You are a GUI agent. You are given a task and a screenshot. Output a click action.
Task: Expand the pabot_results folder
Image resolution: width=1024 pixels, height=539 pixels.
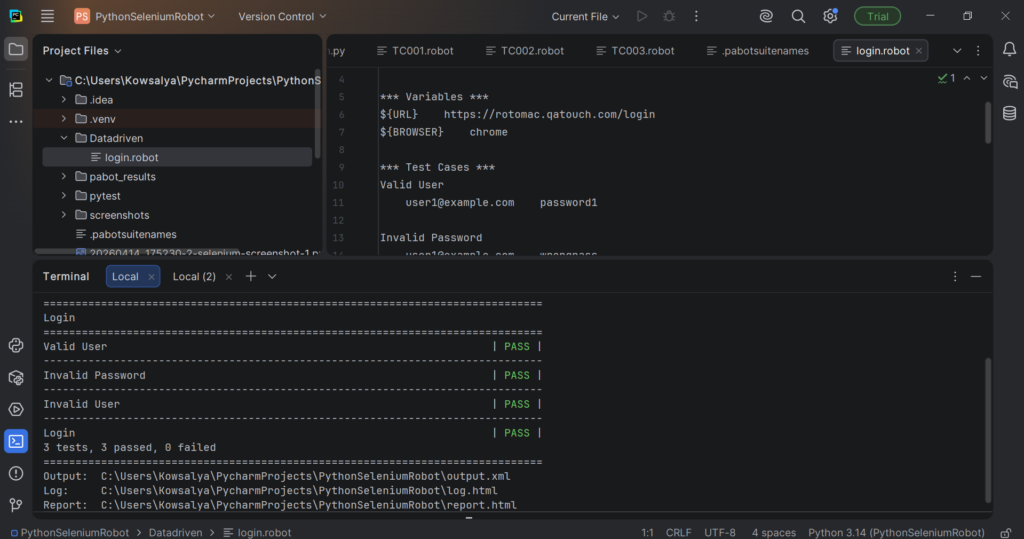[x=64, y=177]
